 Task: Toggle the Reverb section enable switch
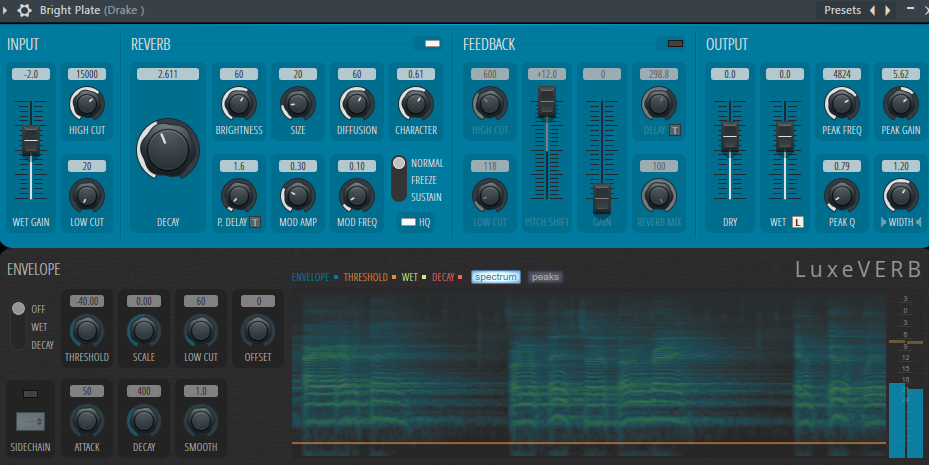[x=432, y=44]
